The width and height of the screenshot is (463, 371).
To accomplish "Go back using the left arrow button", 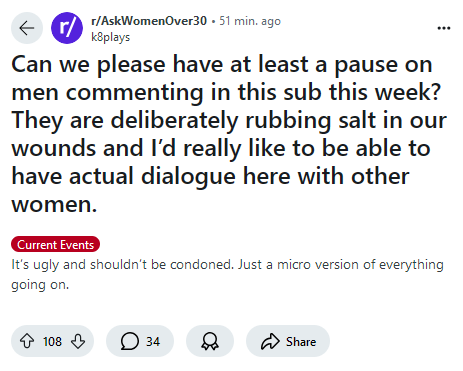I will (27, 28).
